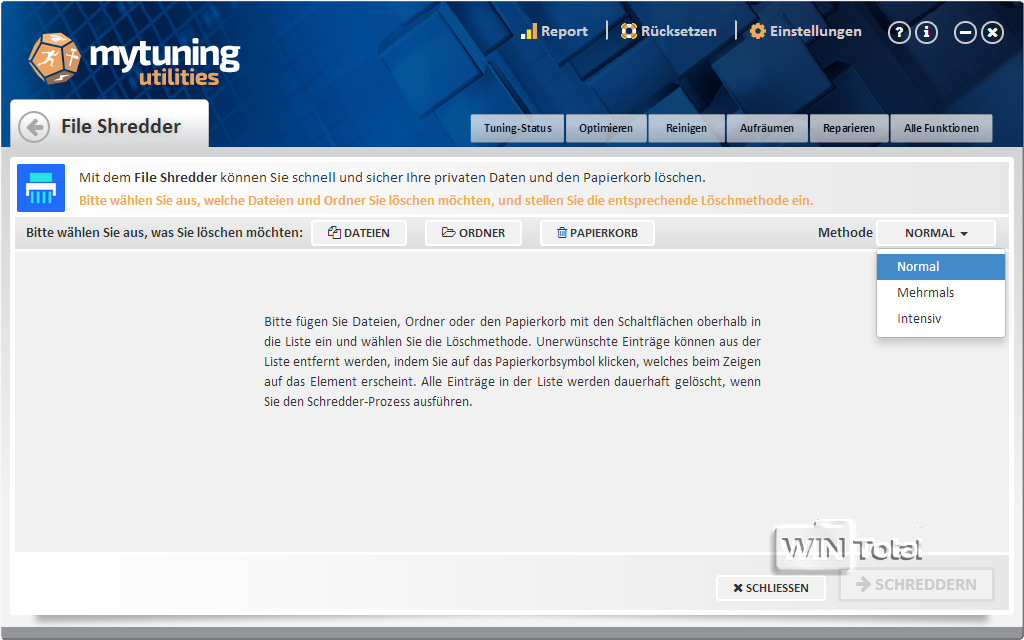
Task: Open the Report view
Action: coord(554,31)
